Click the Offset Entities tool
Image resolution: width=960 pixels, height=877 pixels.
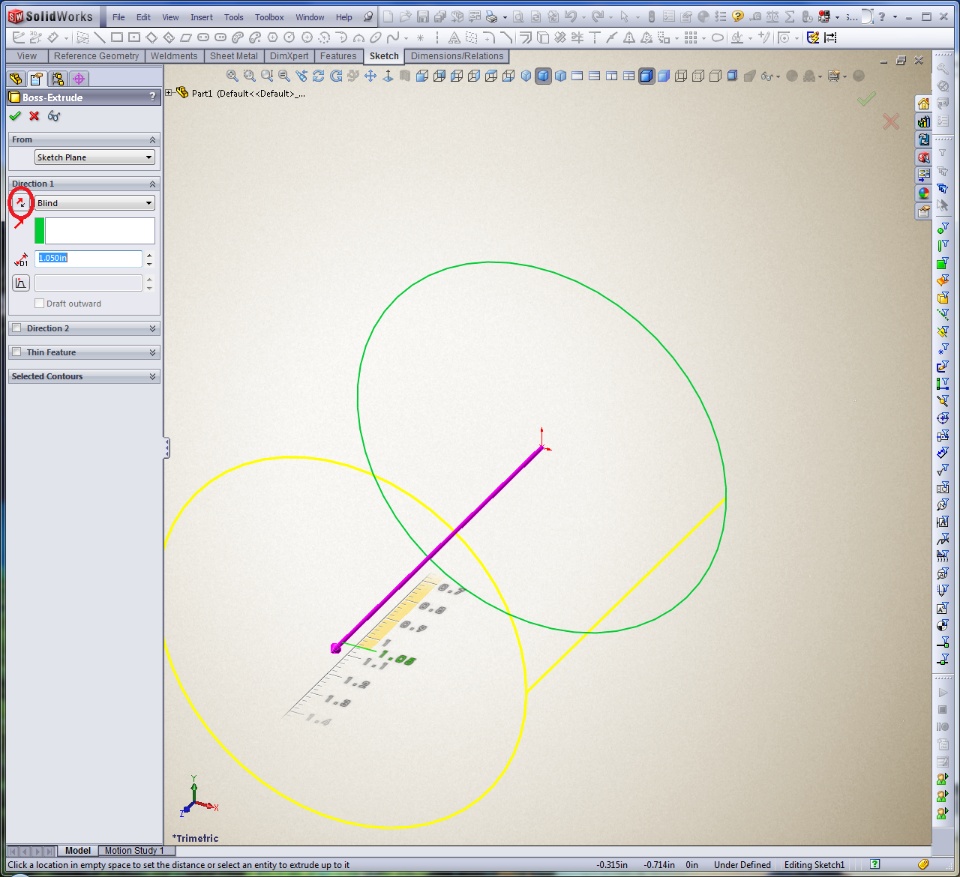[525, 38]
